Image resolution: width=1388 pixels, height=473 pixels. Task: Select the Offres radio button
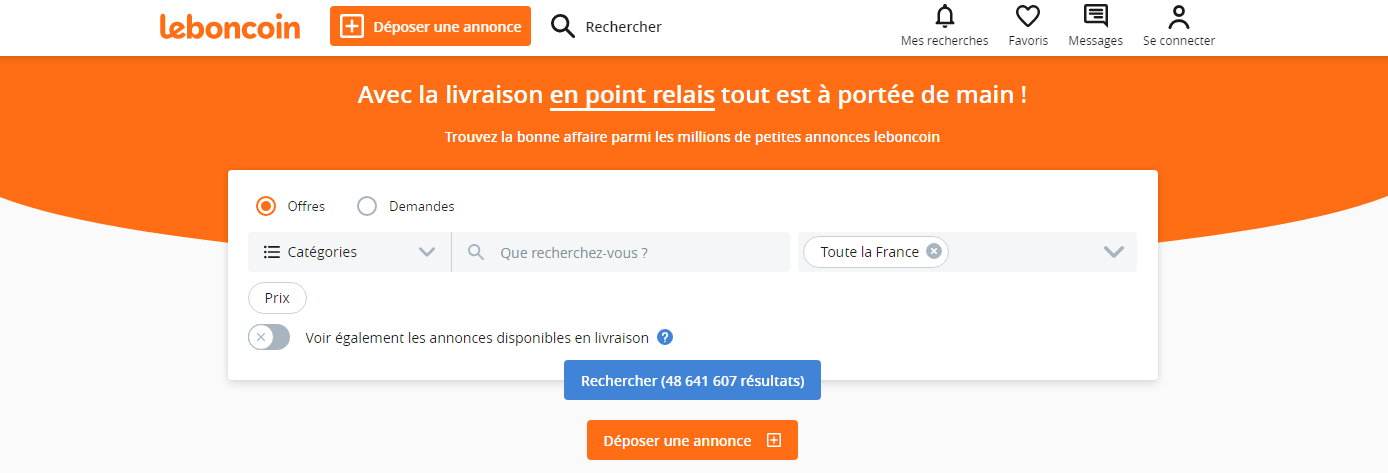coord(266,206)
